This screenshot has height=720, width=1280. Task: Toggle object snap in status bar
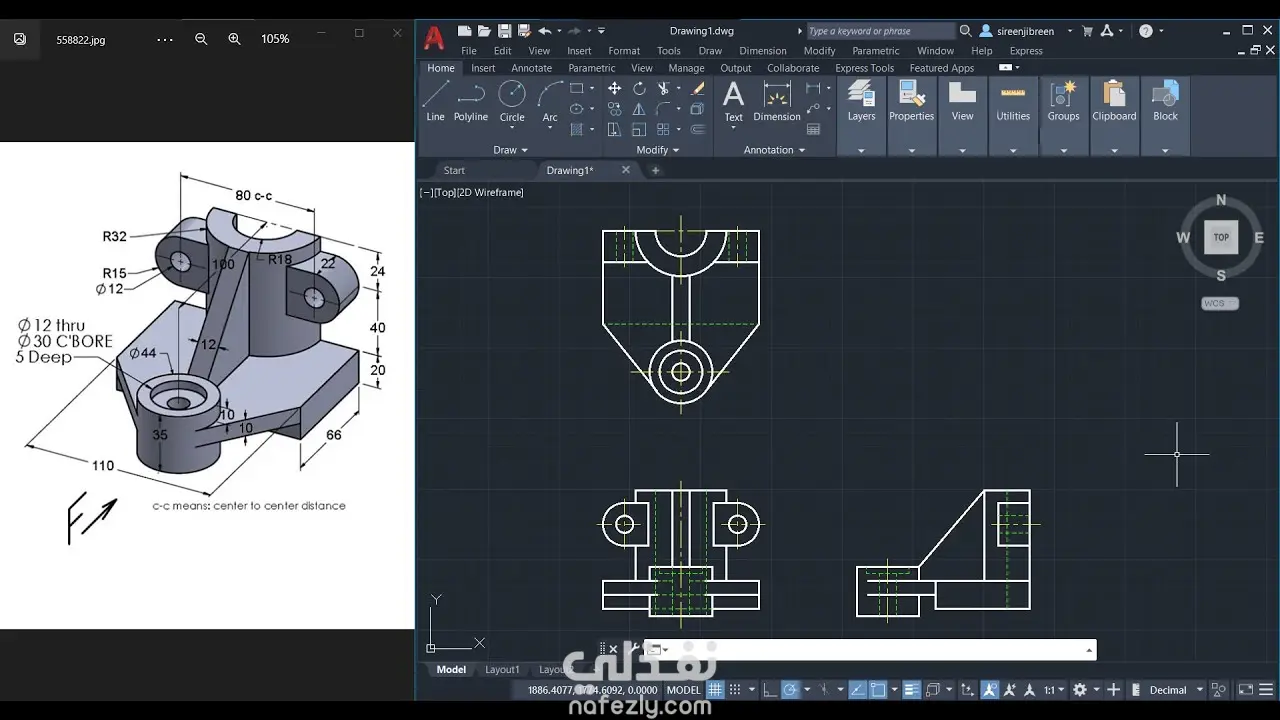click(x=878, y=690)
